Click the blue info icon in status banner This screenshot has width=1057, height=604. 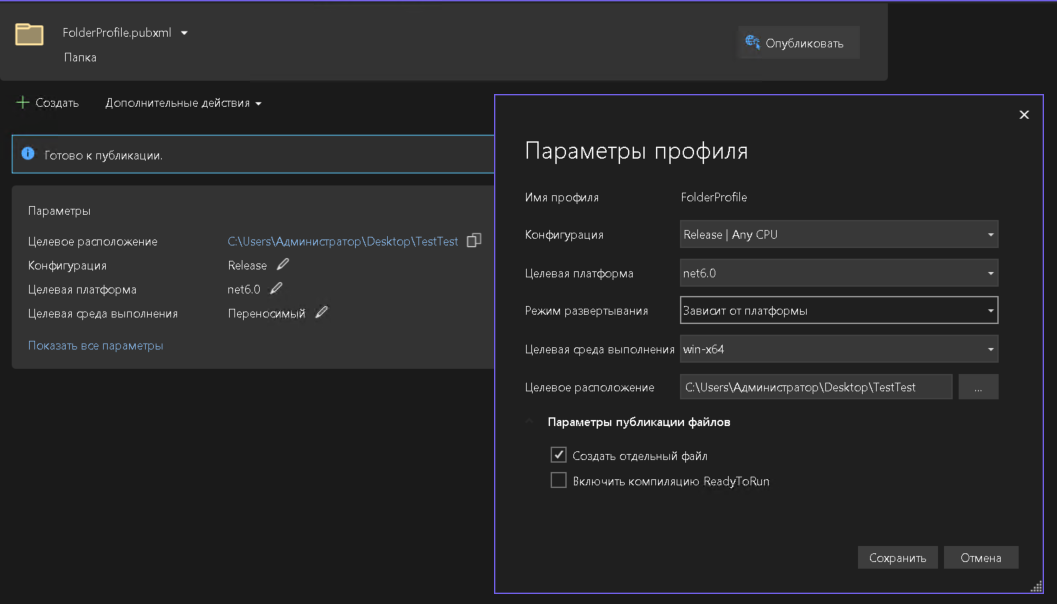click(x=28, y=155)
